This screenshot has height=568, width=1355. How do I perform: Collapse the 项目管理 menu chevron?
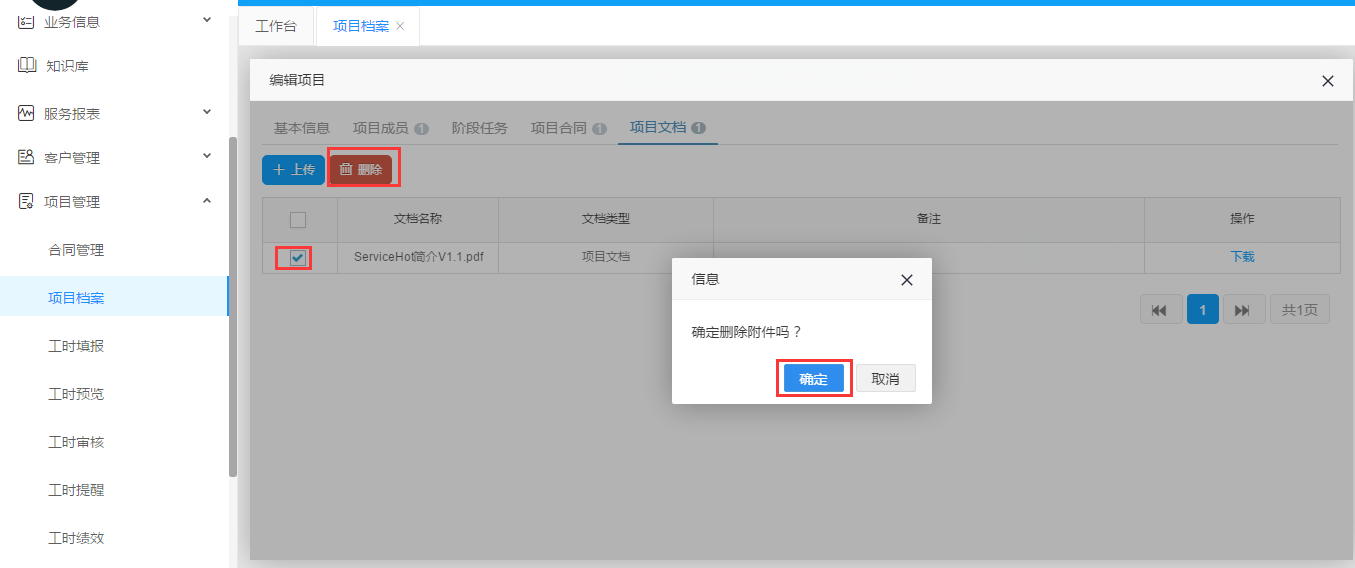click(x=207, y=201)
